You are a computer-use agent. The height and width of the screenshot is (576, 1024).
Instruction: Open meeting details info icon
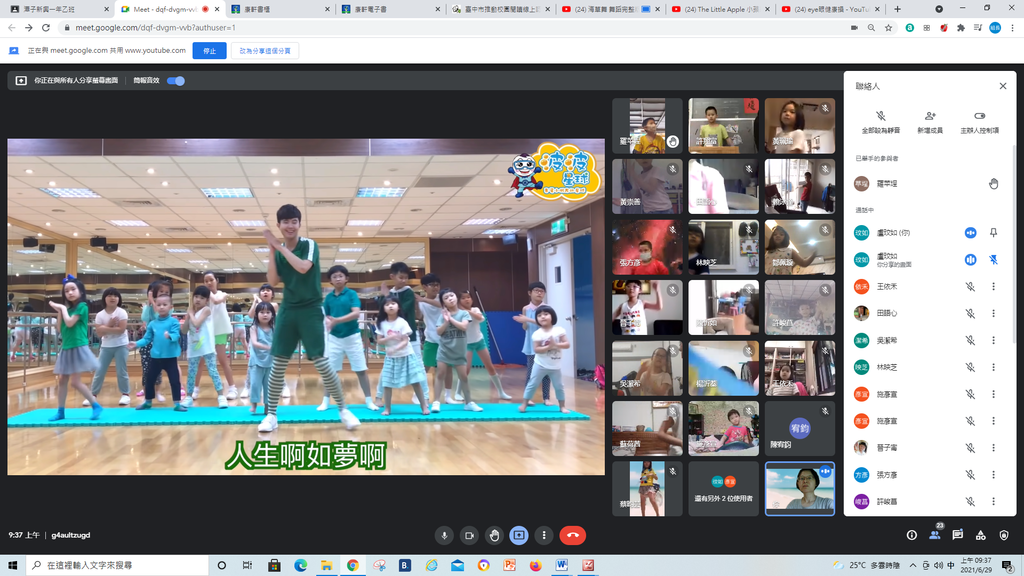(912, 536)
